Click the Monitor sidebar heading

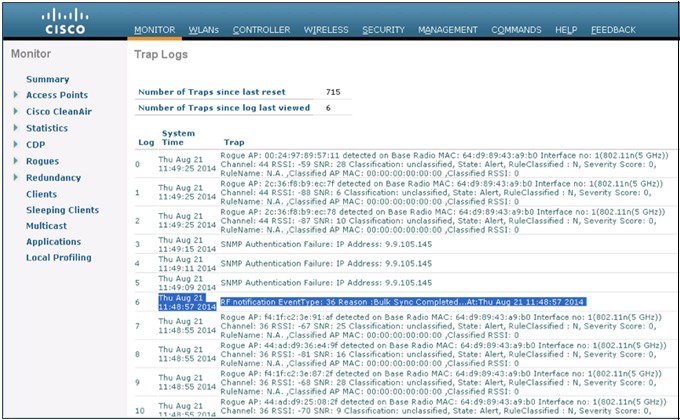click(31, 54)
